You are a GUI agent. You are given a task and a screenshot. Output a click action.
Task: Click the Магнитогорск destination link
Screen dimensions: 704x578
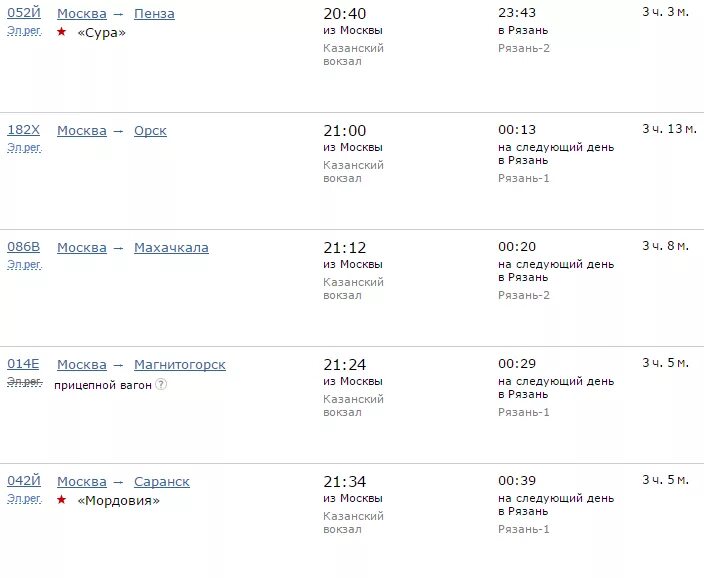click(180, 365)
